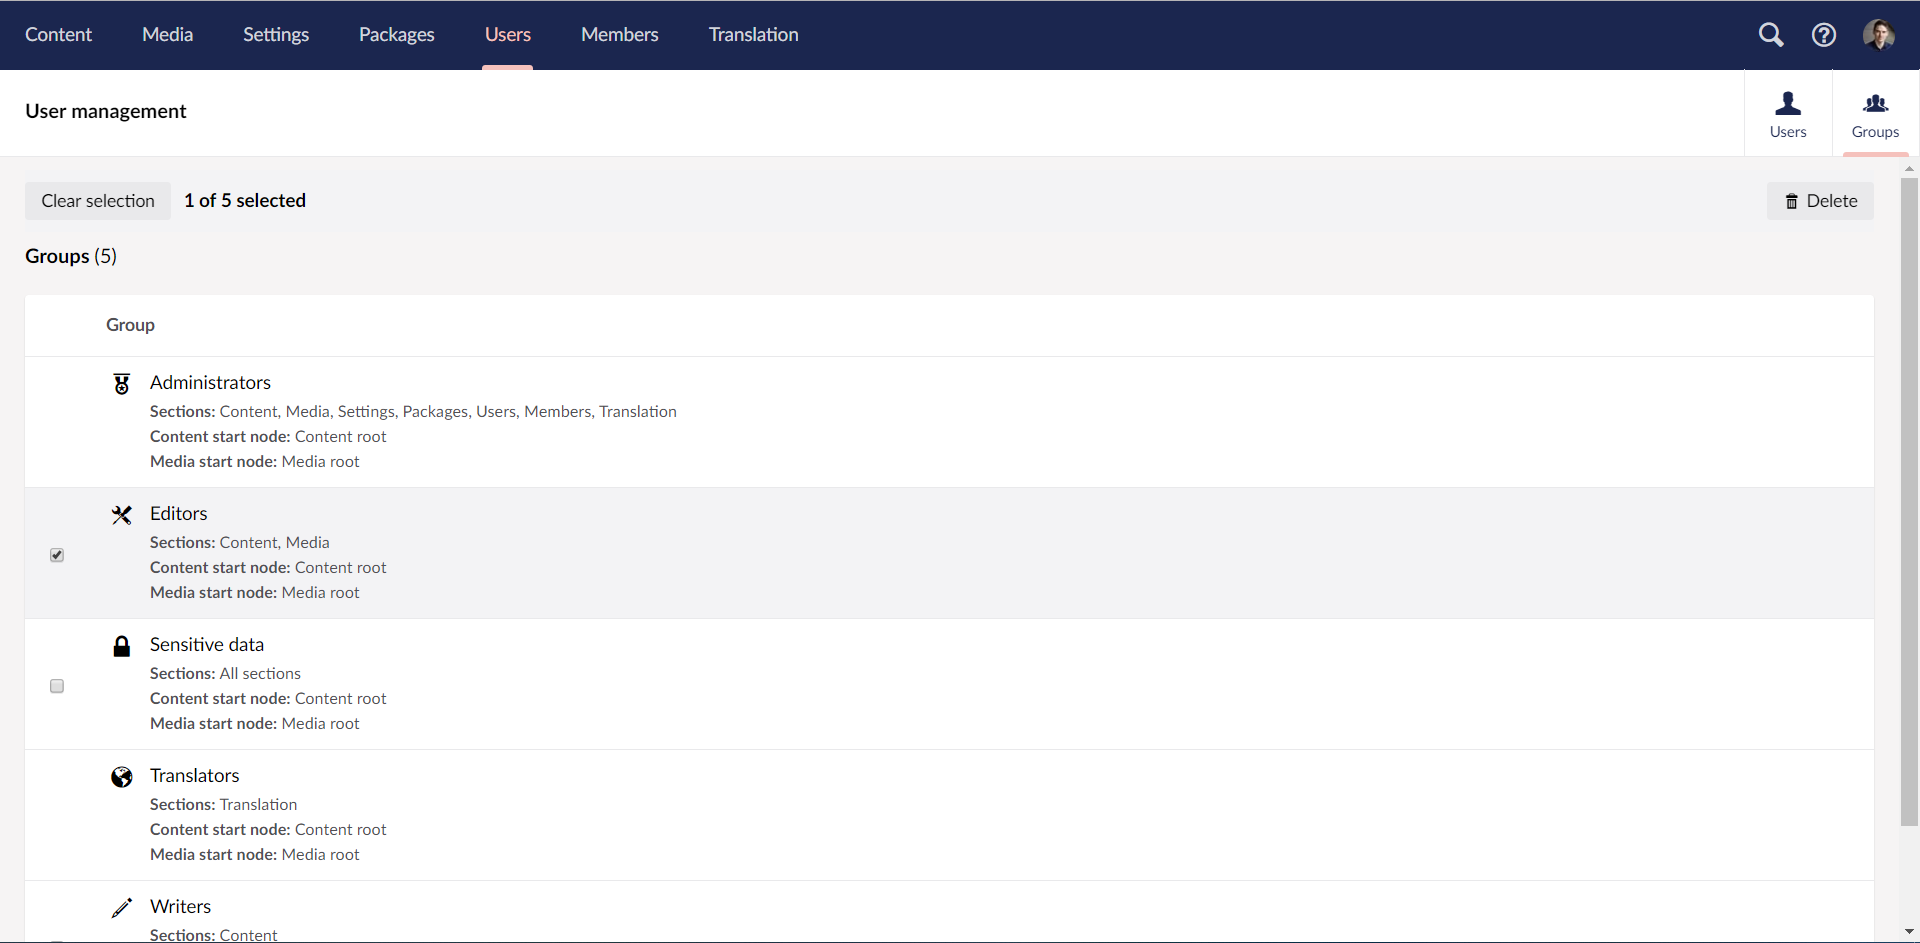Viewport: 1920px width, 943px height.
Task: Open the Media section in top navigation
Action: 167,34
